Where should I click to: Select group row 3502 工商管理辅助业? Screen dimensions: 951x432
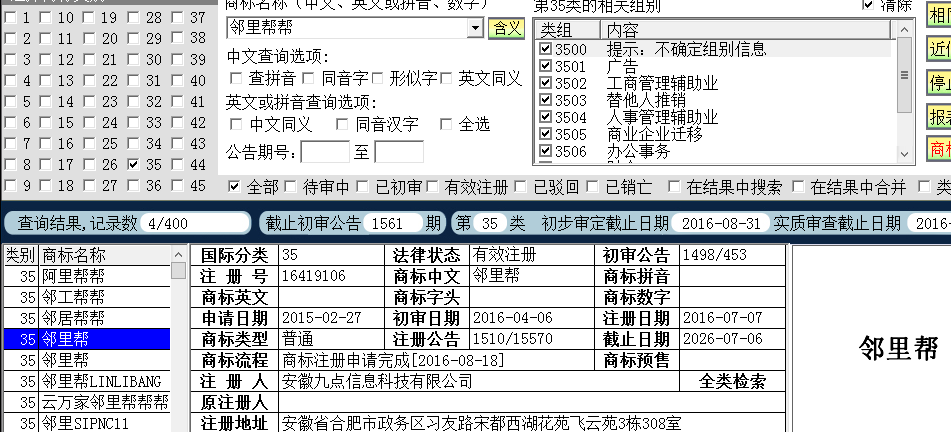(714, 83)
